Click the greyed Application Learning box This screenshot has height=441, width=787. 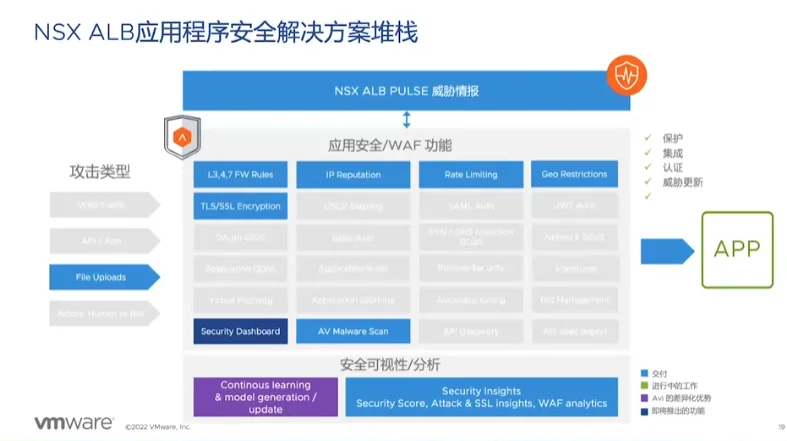(353, 300)
